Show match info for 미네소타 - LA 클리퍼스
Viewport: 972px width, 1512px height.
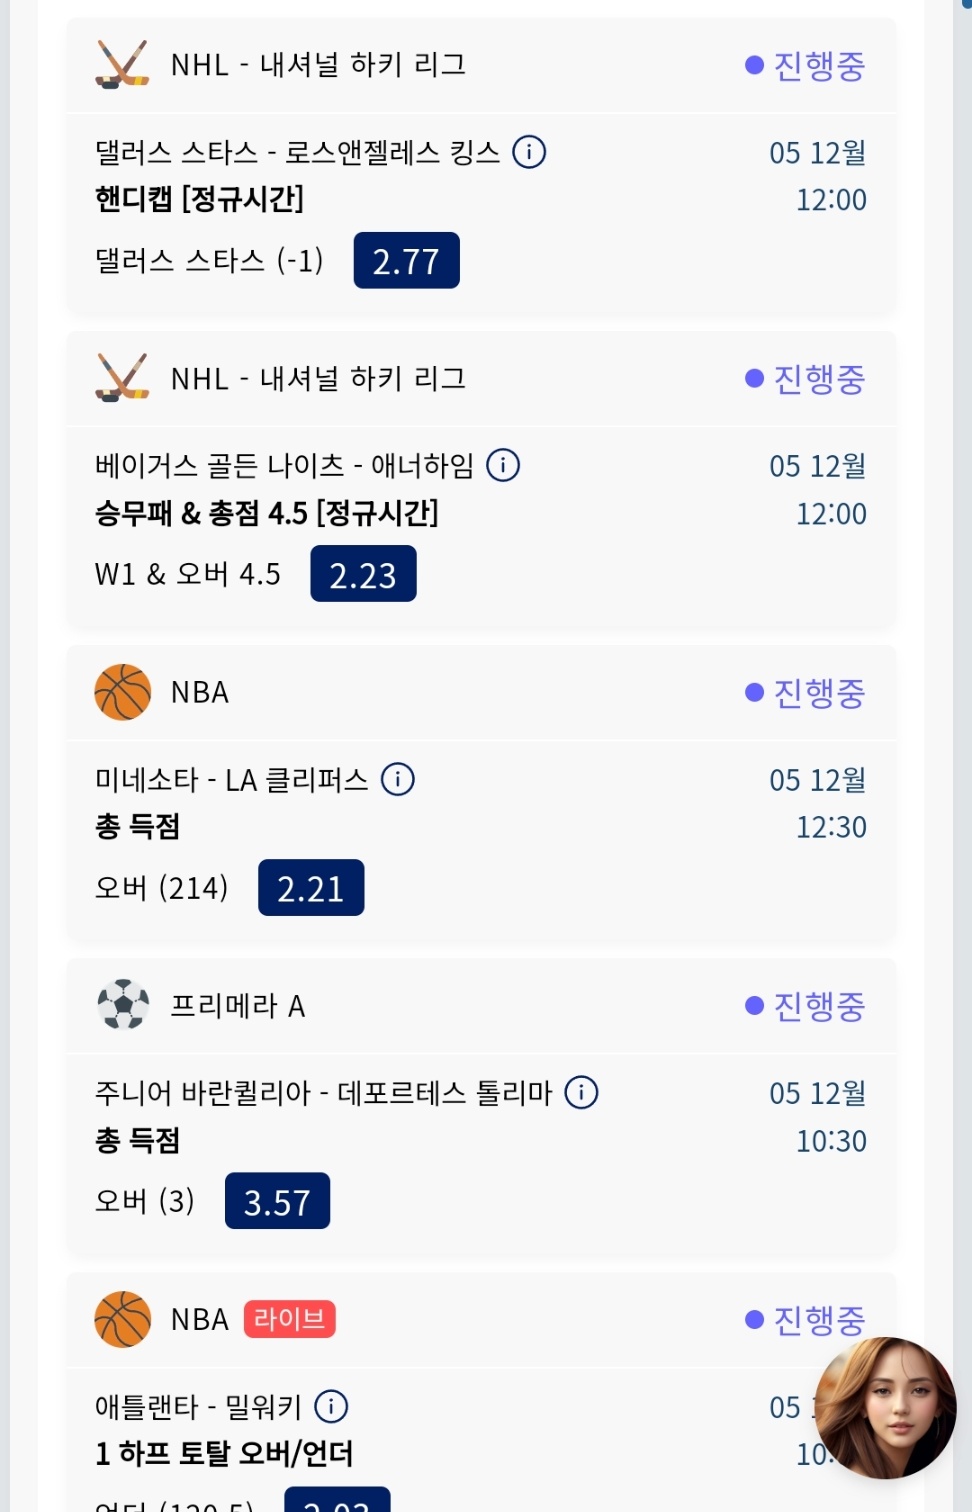[398, 779]
